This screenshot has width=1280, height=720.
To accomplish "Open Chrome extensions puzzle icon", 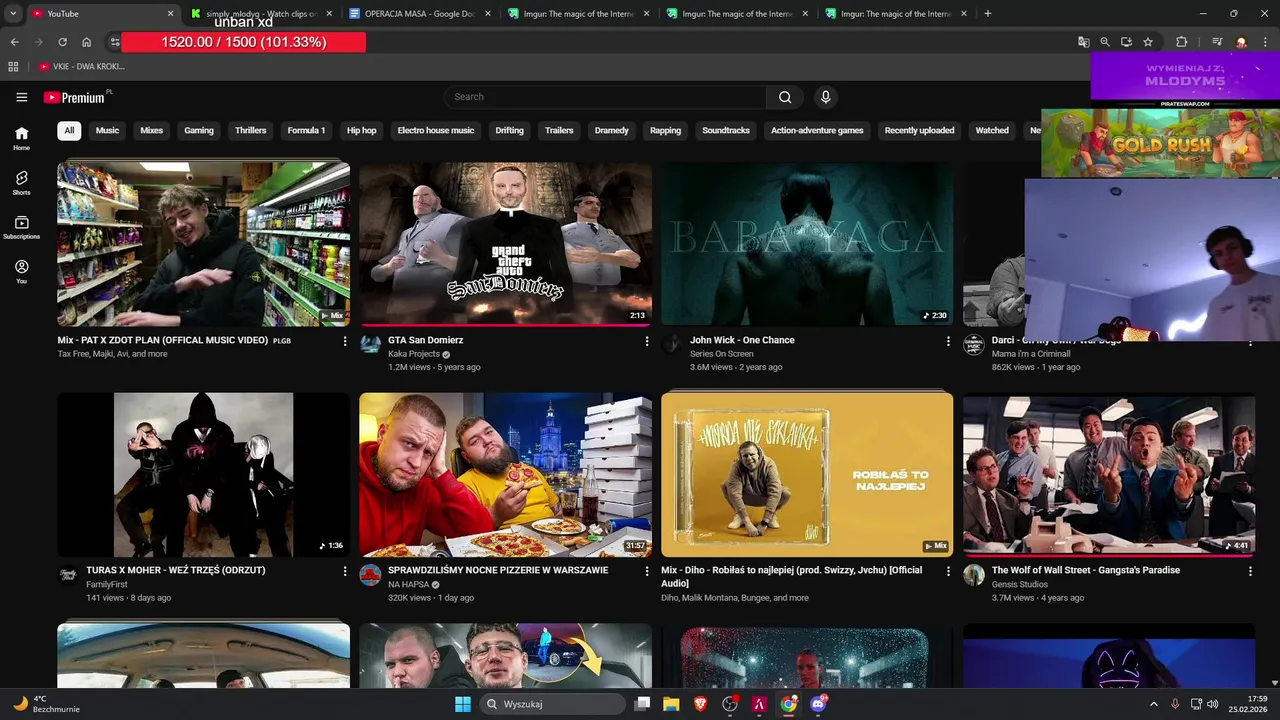I will coord(1181,42).
